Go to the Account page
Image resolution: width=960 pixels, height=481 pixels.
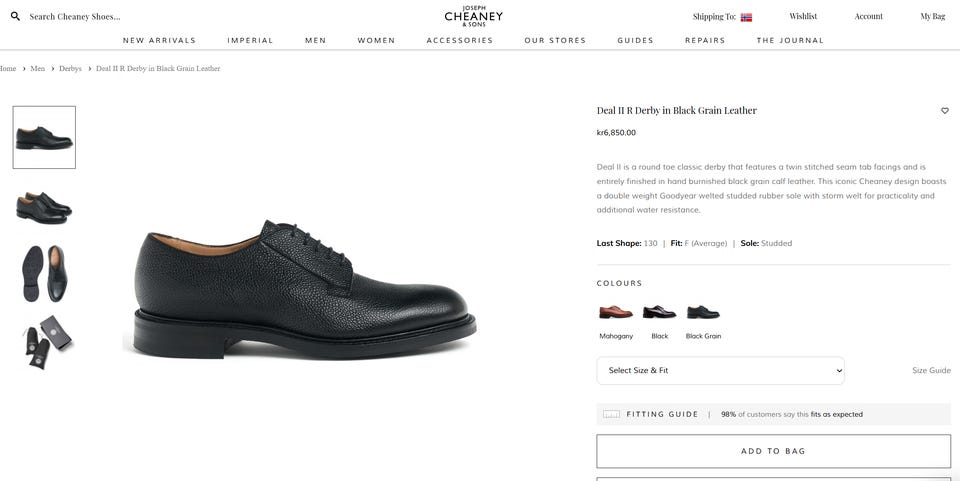pos(868,17)
